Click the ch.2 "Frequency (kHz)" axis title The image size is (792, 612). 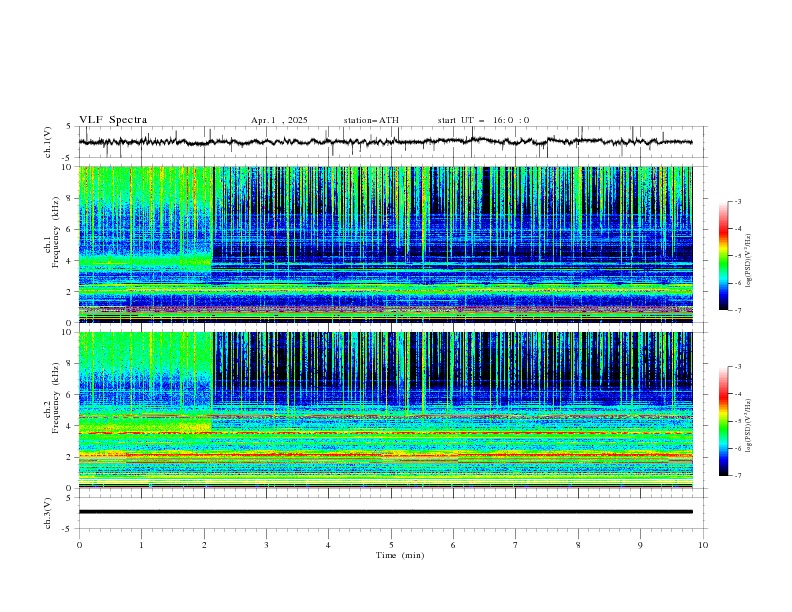pos(55,397)
